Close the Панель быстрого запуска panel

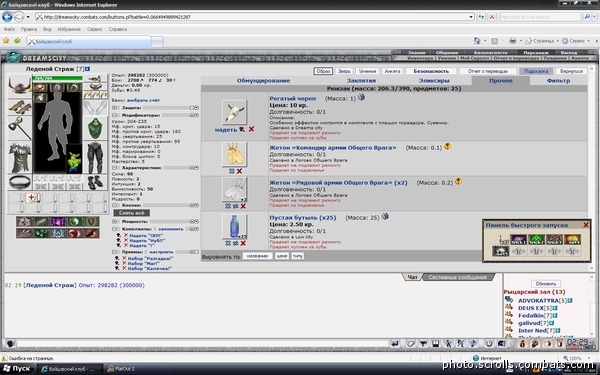(585, 225)
